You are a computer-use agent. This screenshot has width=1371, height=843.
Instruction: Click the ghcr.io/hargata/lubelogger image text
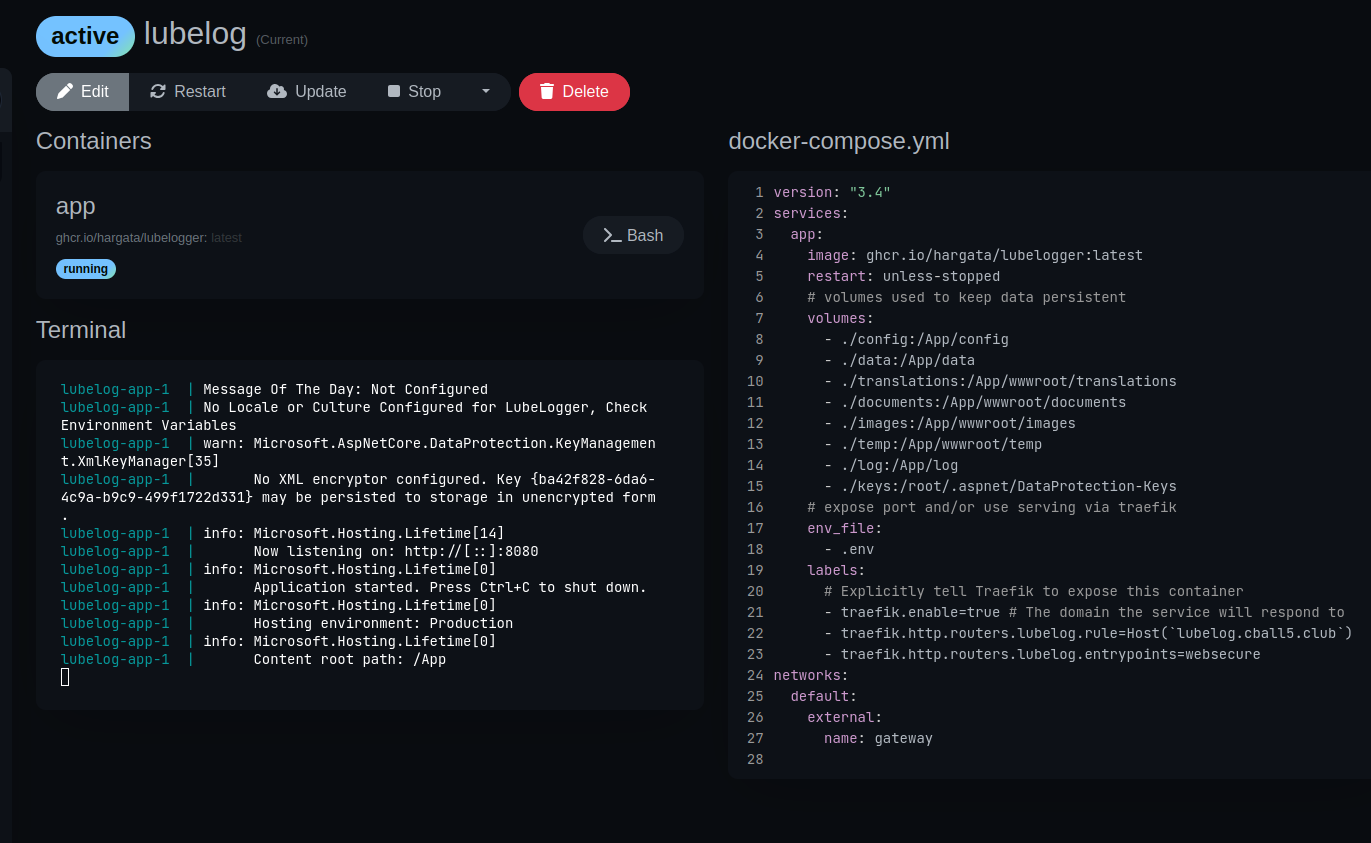[x=131, y=238]
